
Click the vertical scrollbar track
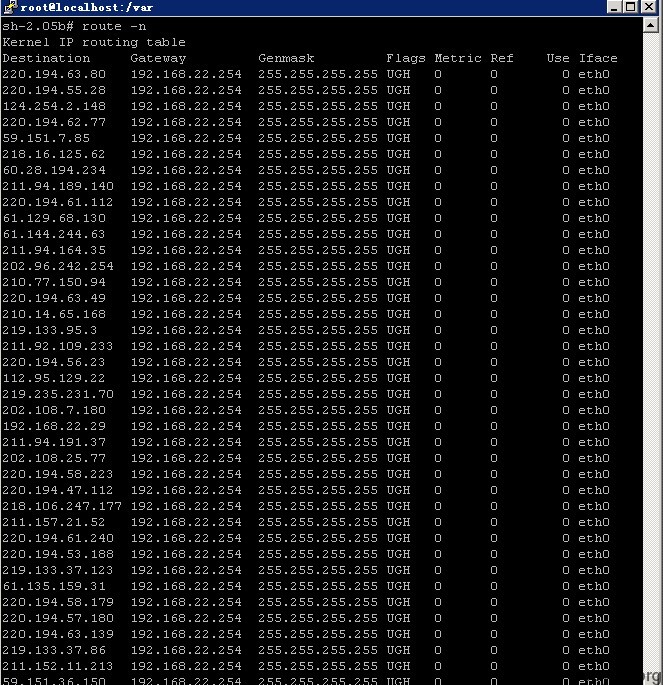[x=650, y=349]
